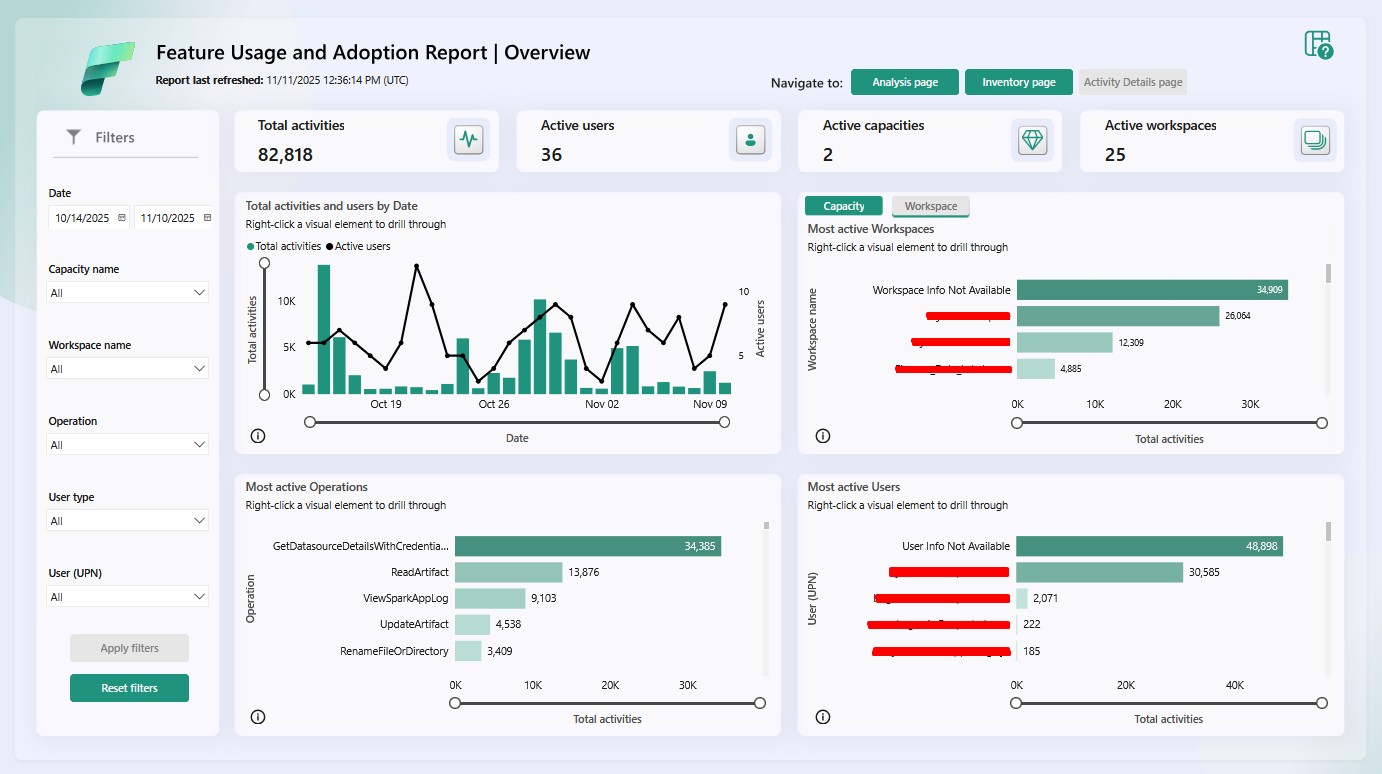Screen dimensions: 1382x774
Task: Click the Total activities pulse icon
Action: click(468, 140)
